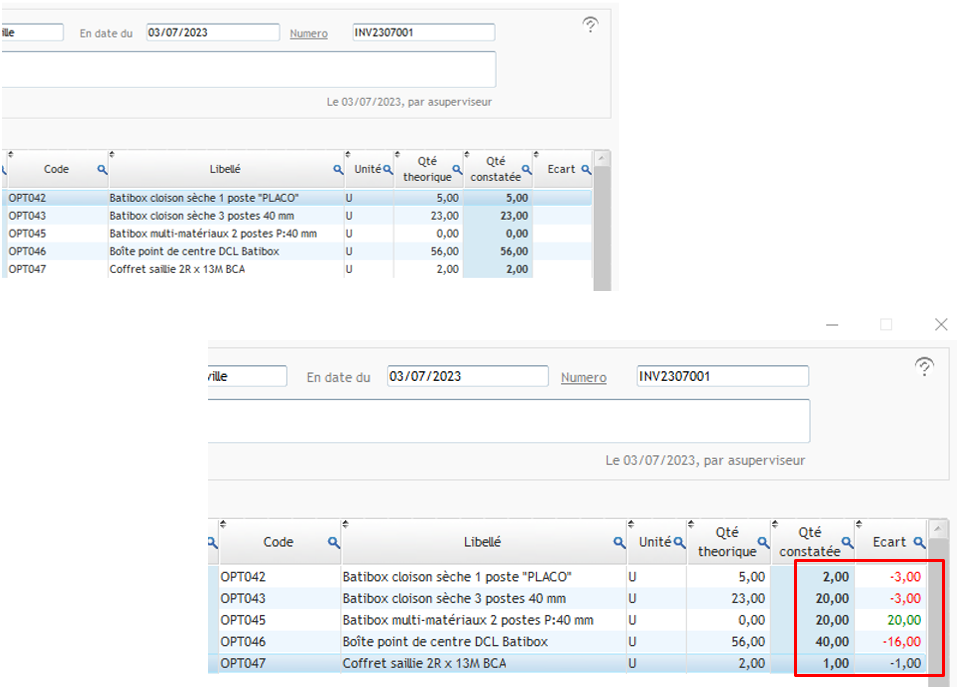
Task: Sort by the Code column header in lower table
Action: pyautogui.click(x=277, y=542)
